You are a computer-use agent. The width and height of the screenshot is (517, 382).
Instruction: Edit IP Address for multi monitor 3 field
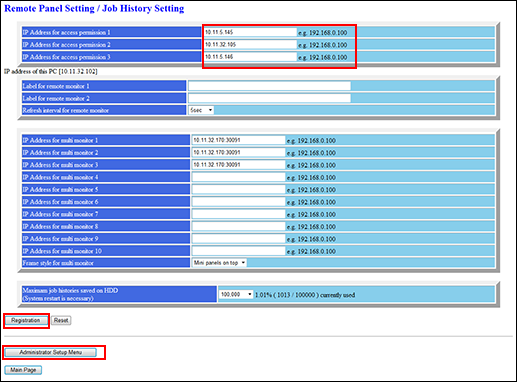pyautogui.click(x=239, y=165)
